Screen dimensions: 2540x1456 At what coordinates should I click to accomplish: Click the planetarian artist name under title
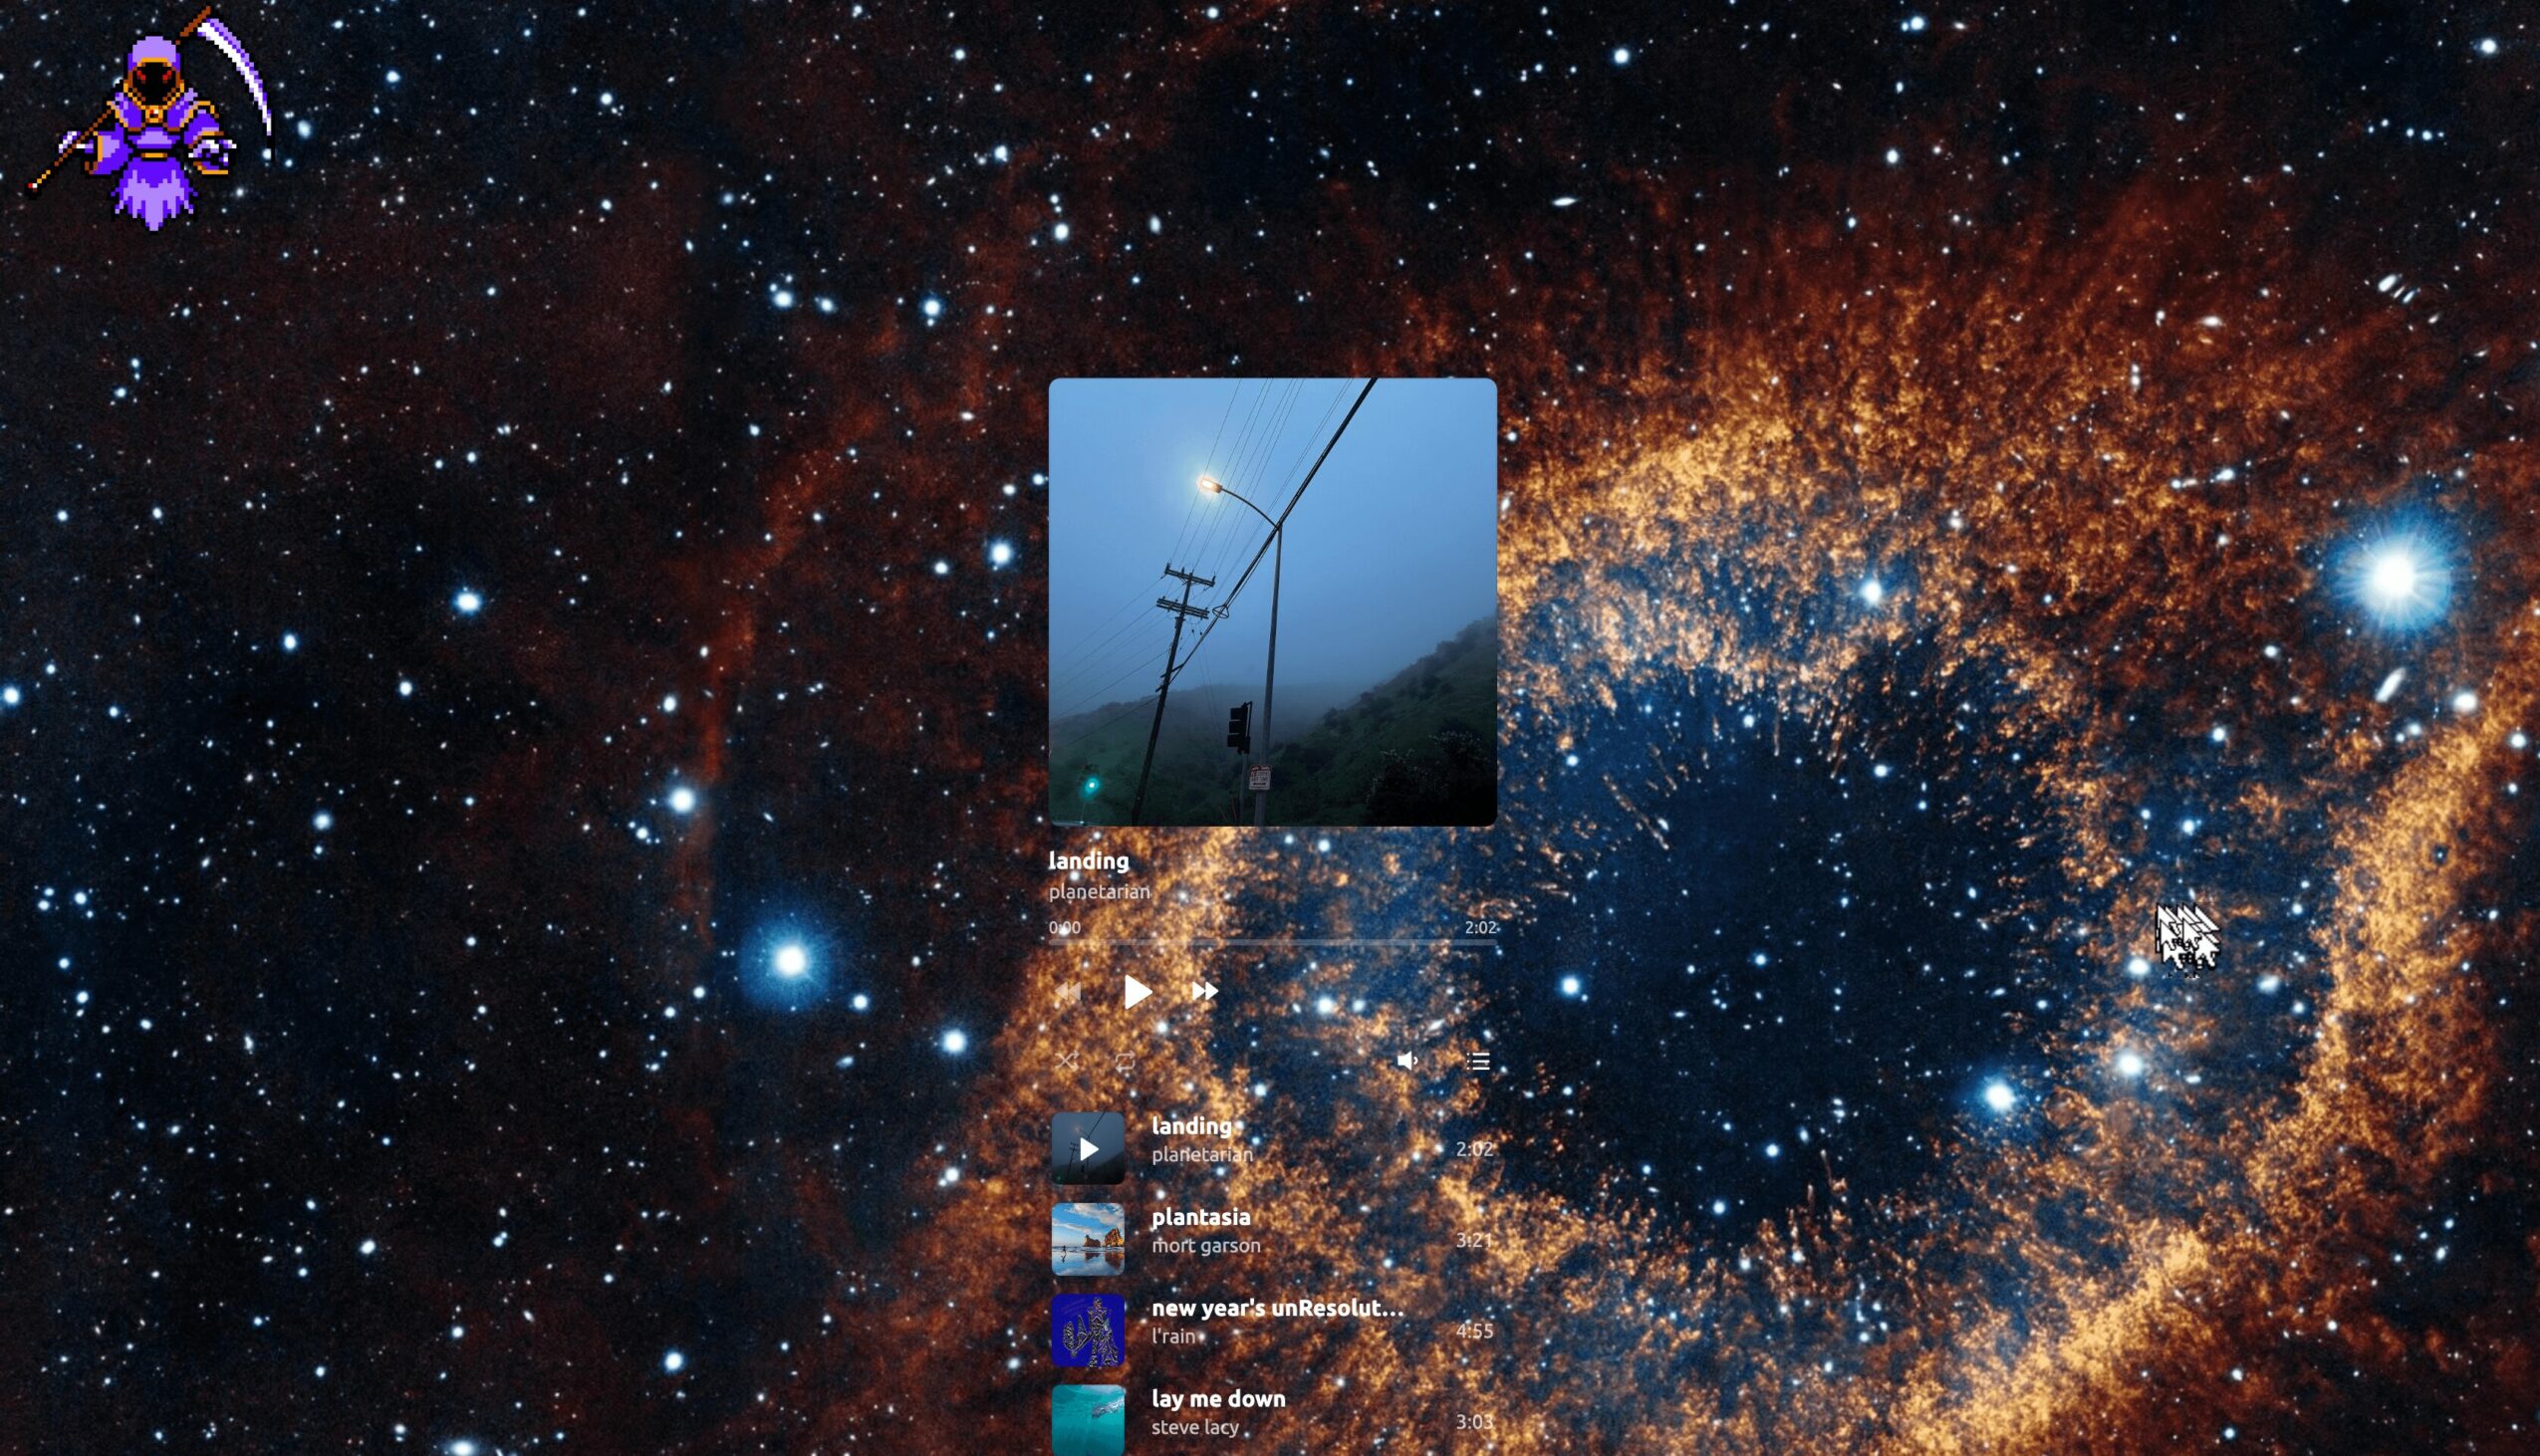pyautogui.click(x=1099, y=891)
